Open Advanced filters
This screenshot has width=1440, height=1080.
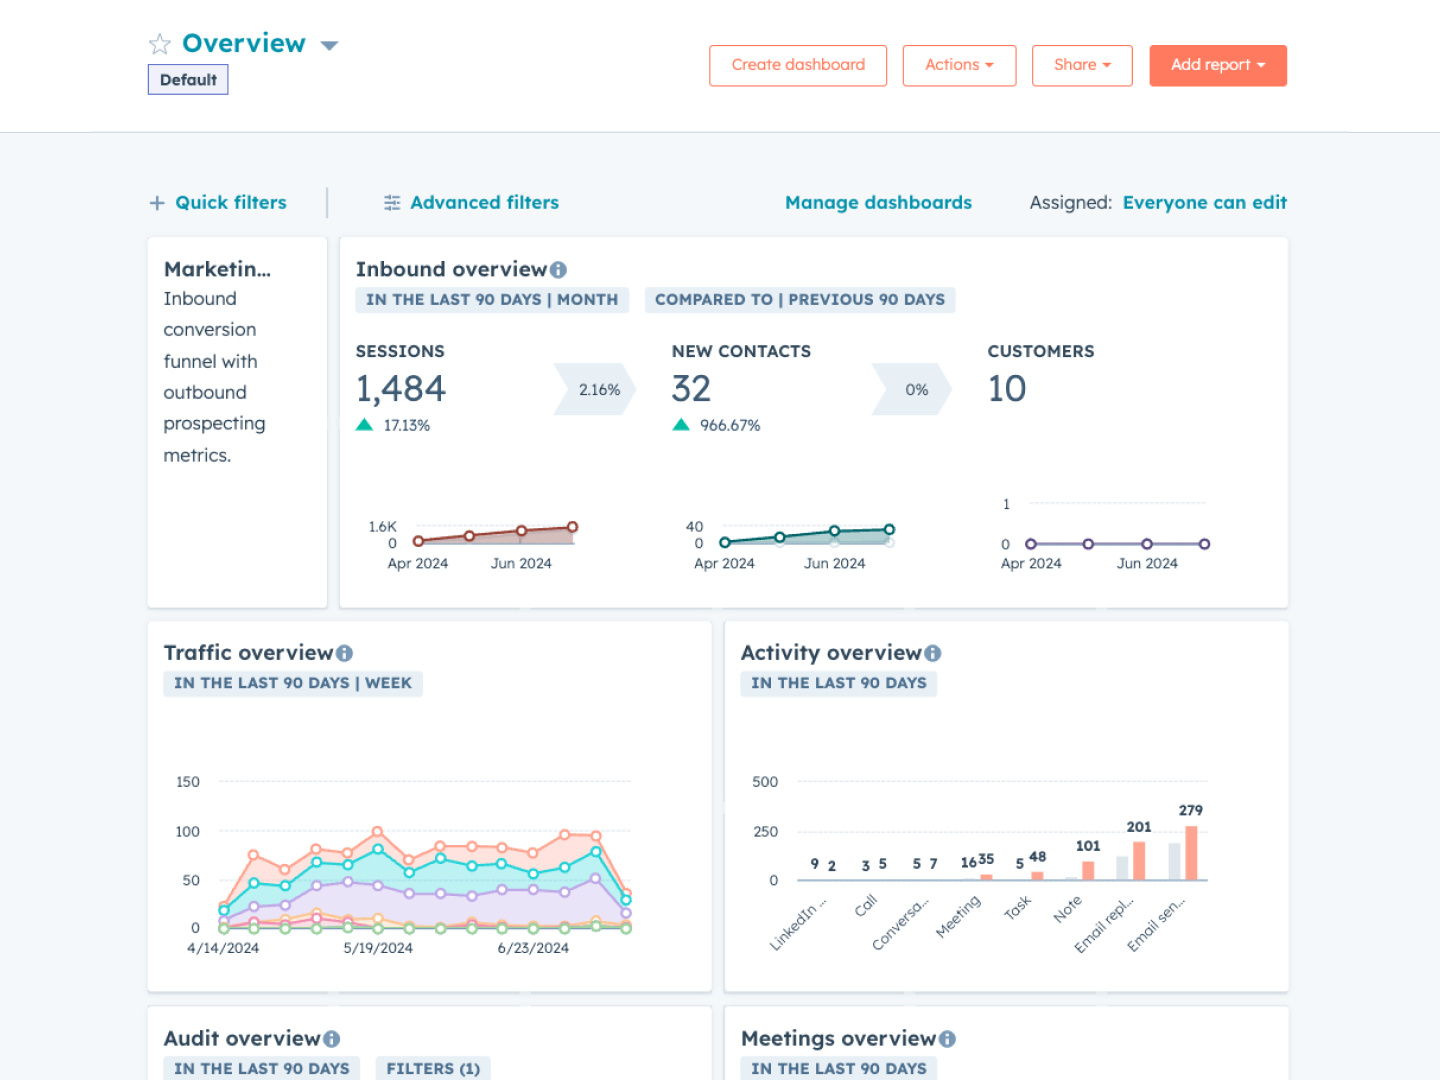pos(485,203)
